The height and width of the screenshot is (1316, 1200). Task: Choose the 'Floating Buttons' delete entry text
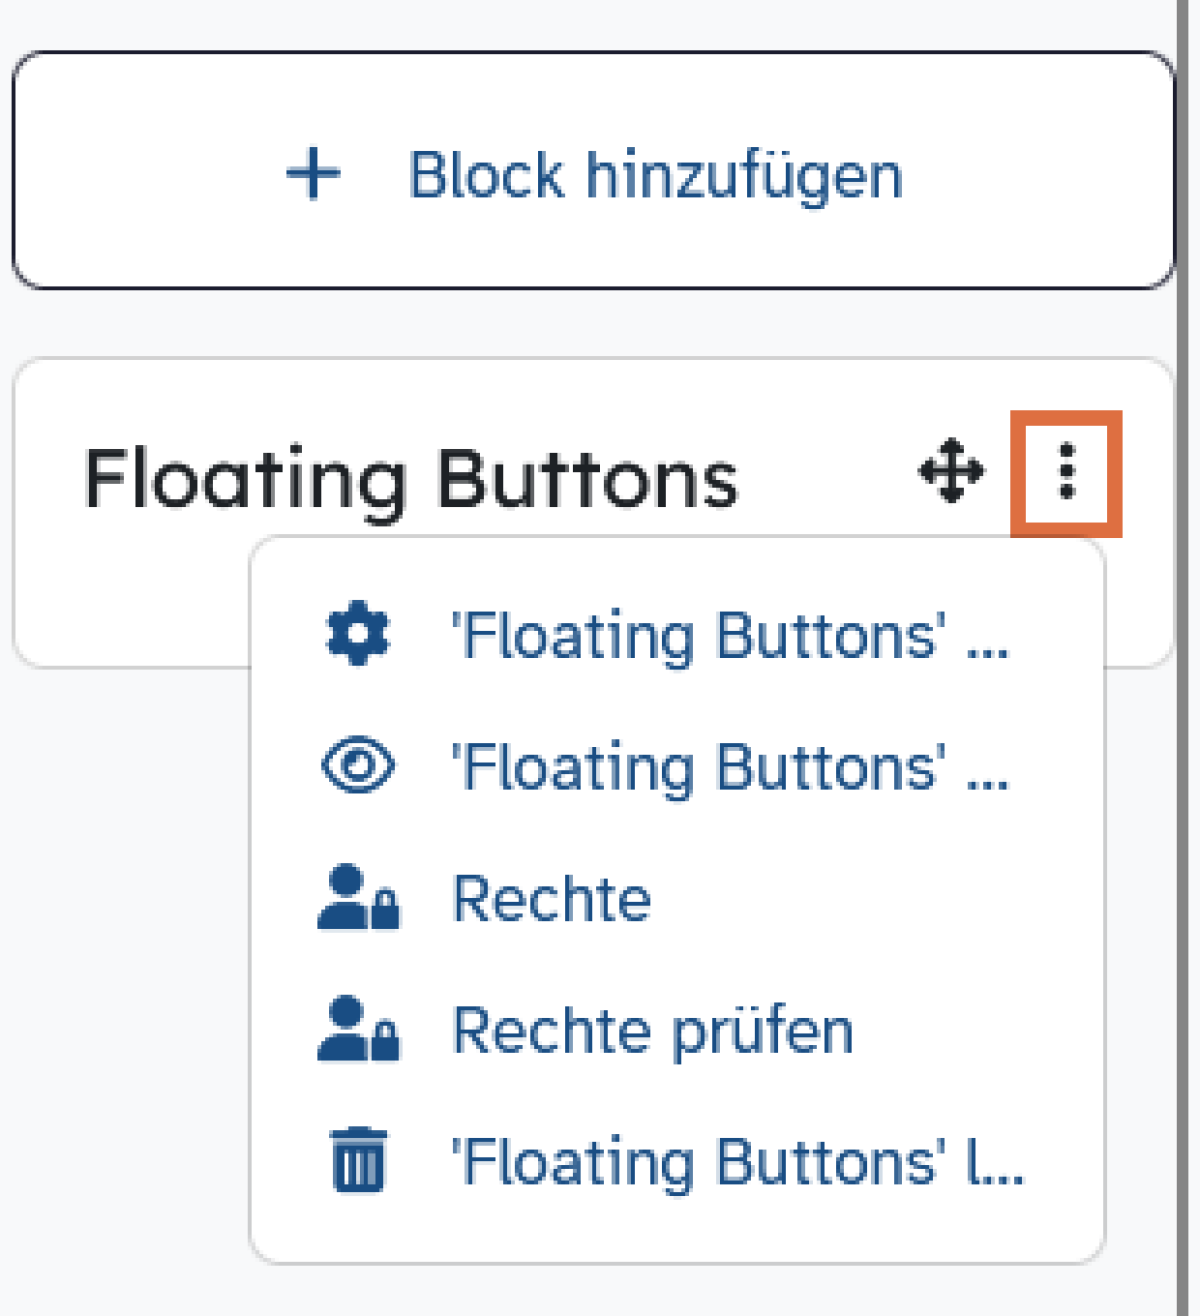coord(738,1162)
